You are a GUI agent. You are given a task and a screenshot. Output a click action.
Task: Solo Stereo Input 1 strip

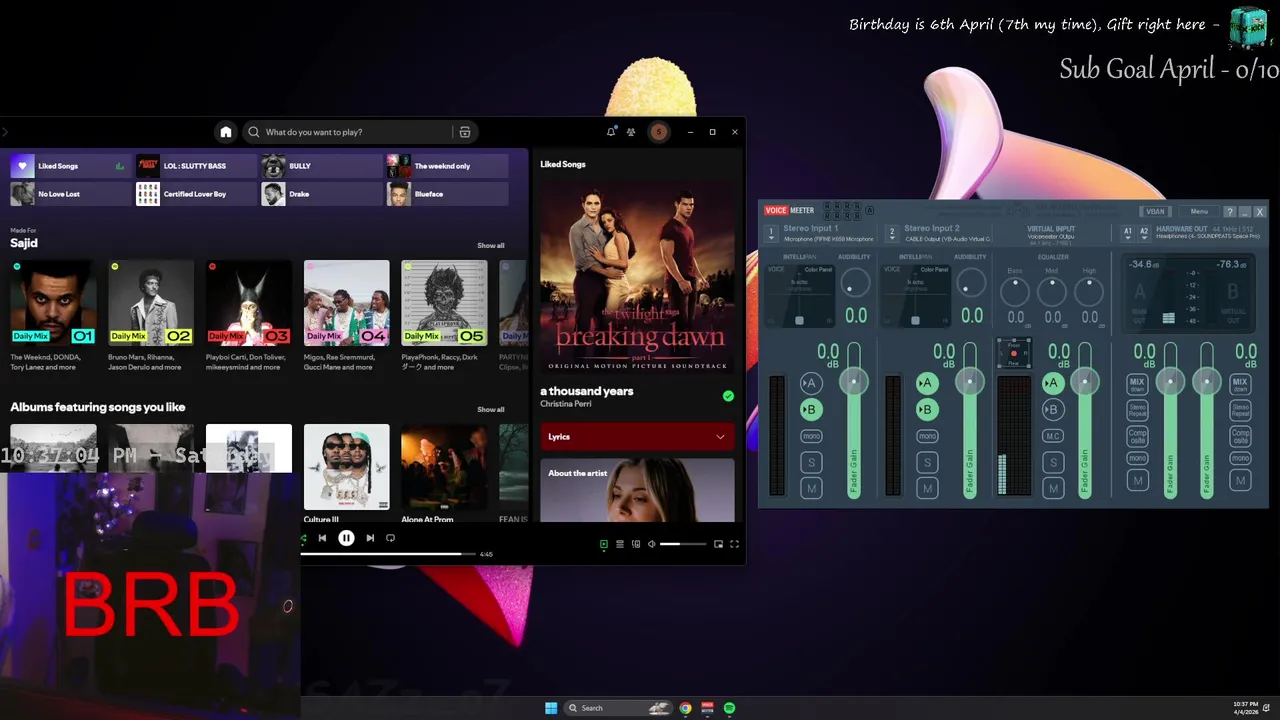[811, 462]
